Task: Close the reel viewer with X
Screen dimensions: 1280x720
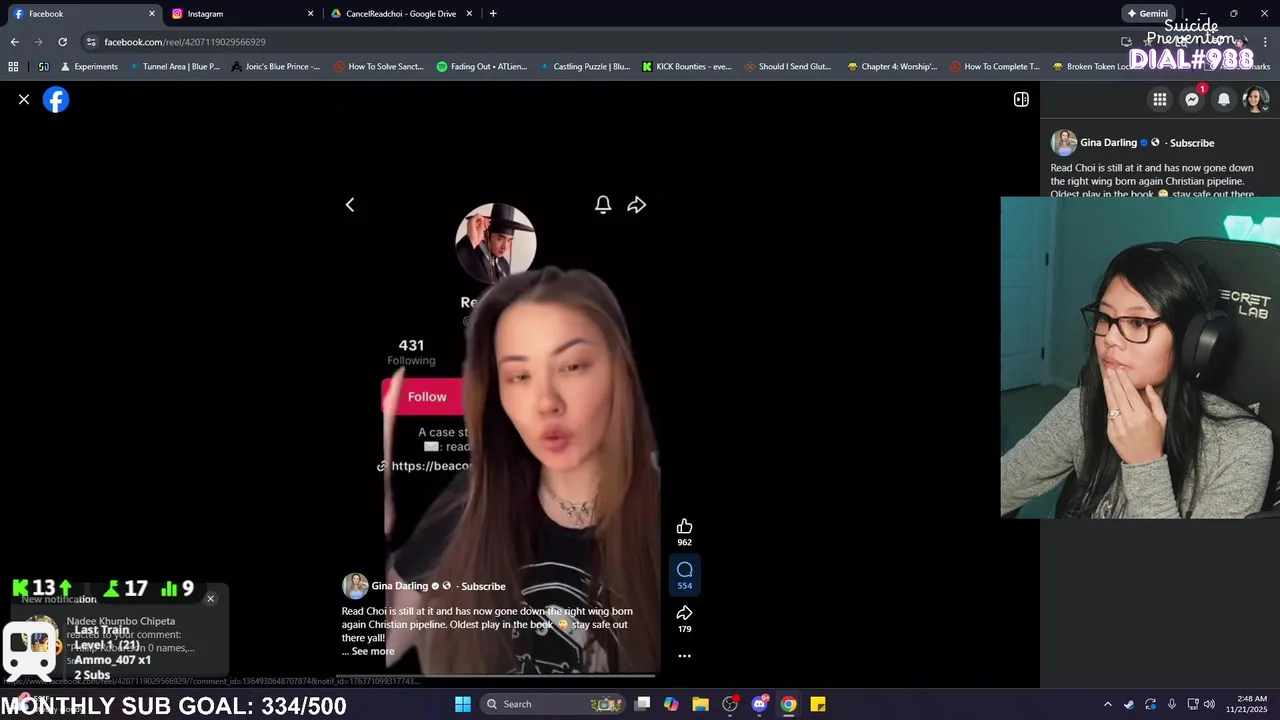Action: (x=24, y=99)
